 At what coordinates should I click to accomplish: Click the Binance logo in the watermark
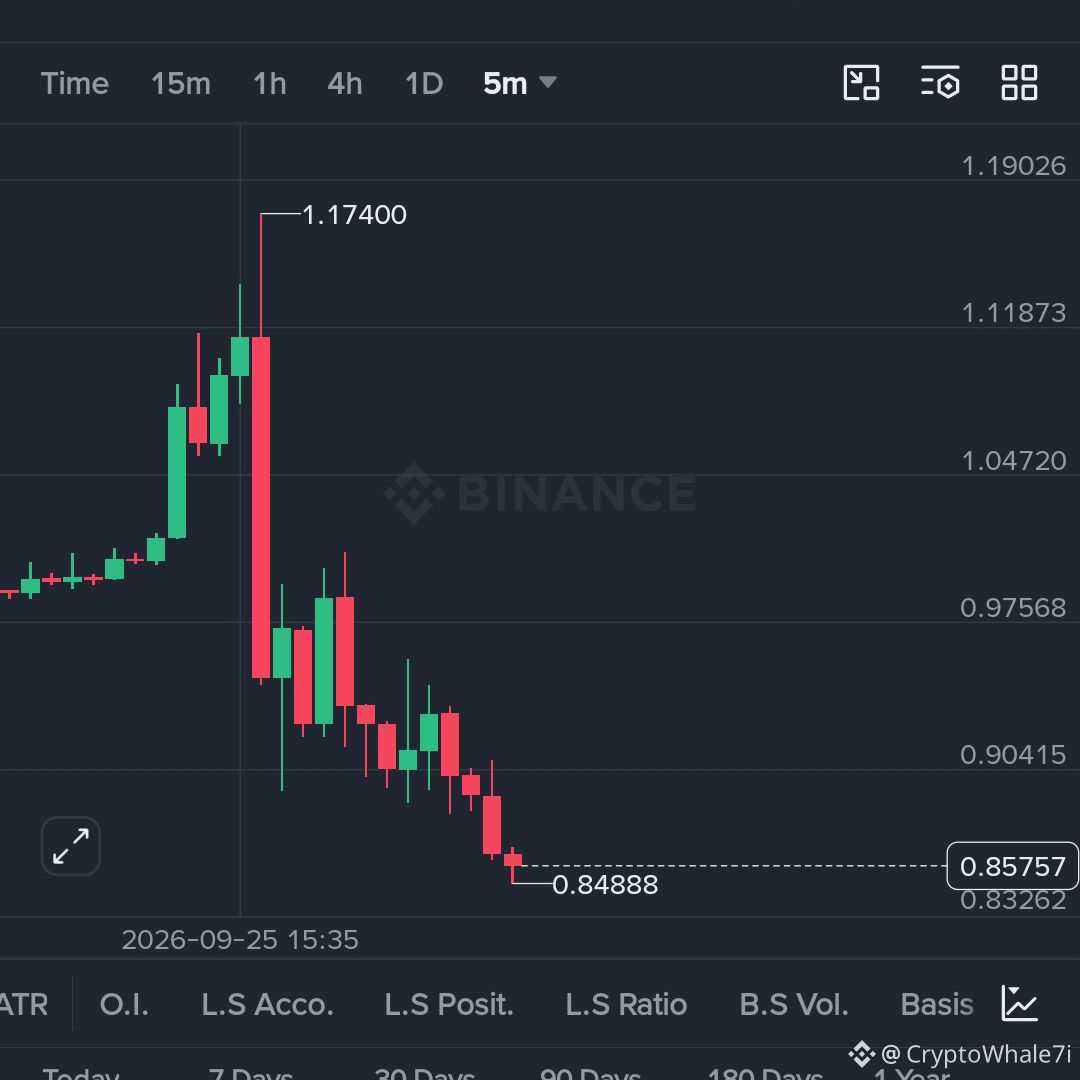point(413,493)
